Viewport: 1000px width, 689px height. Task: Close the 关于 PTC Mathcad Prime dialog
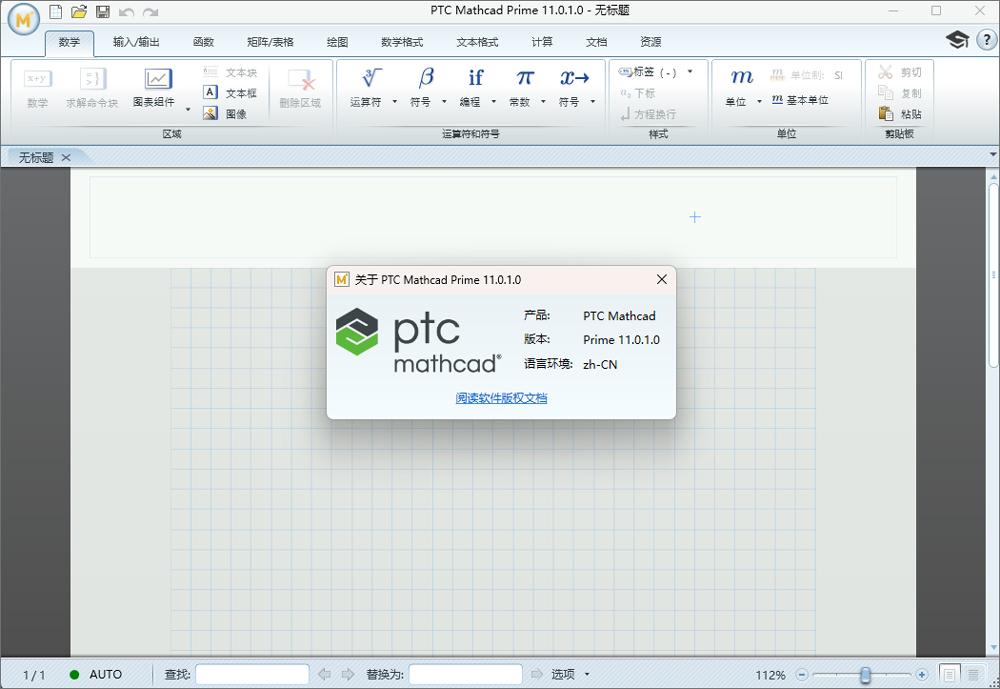662,279
